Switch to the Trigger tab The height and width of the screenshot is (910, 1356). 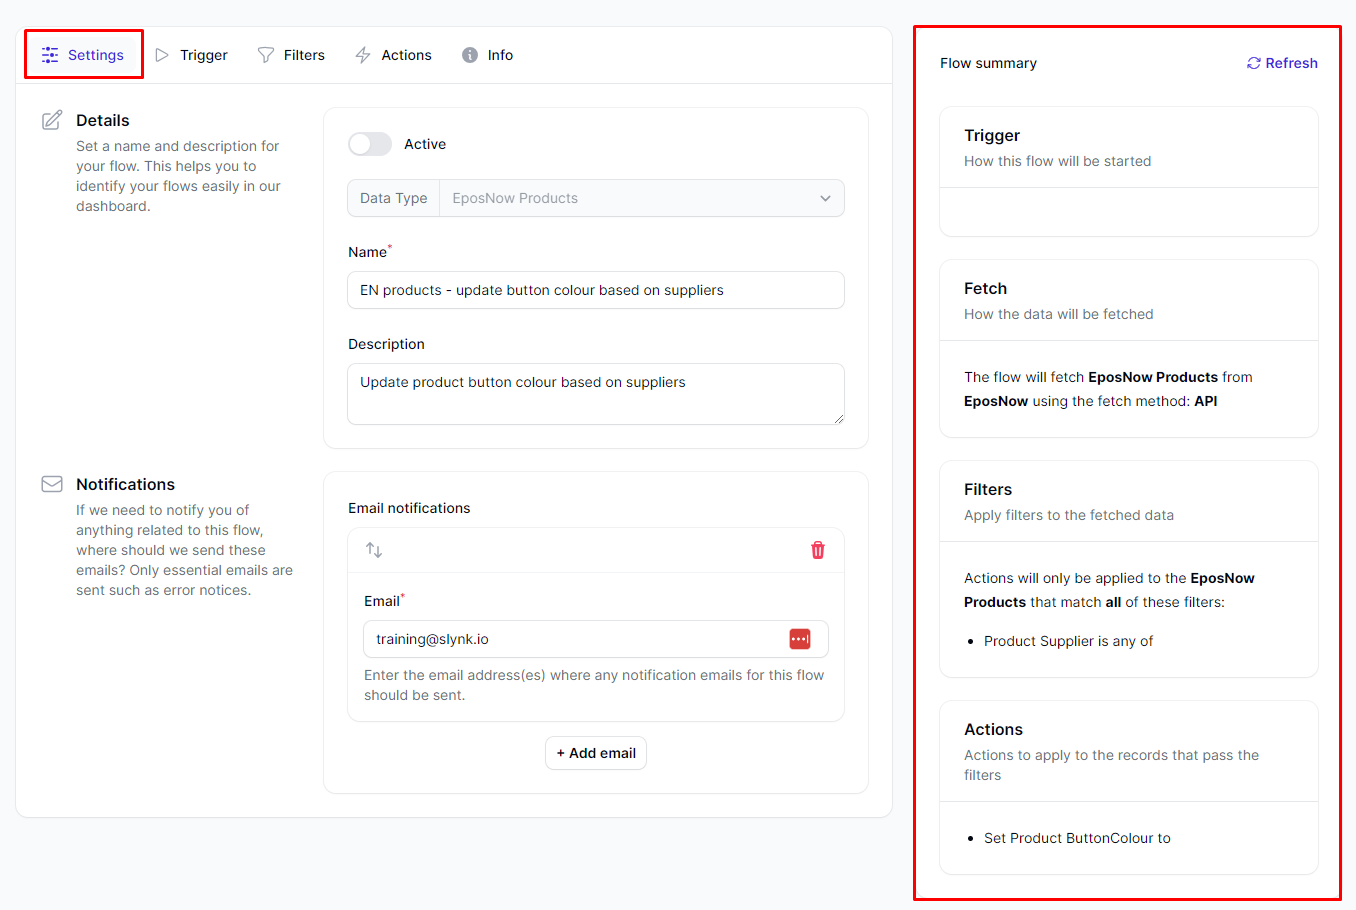(192, 55)
